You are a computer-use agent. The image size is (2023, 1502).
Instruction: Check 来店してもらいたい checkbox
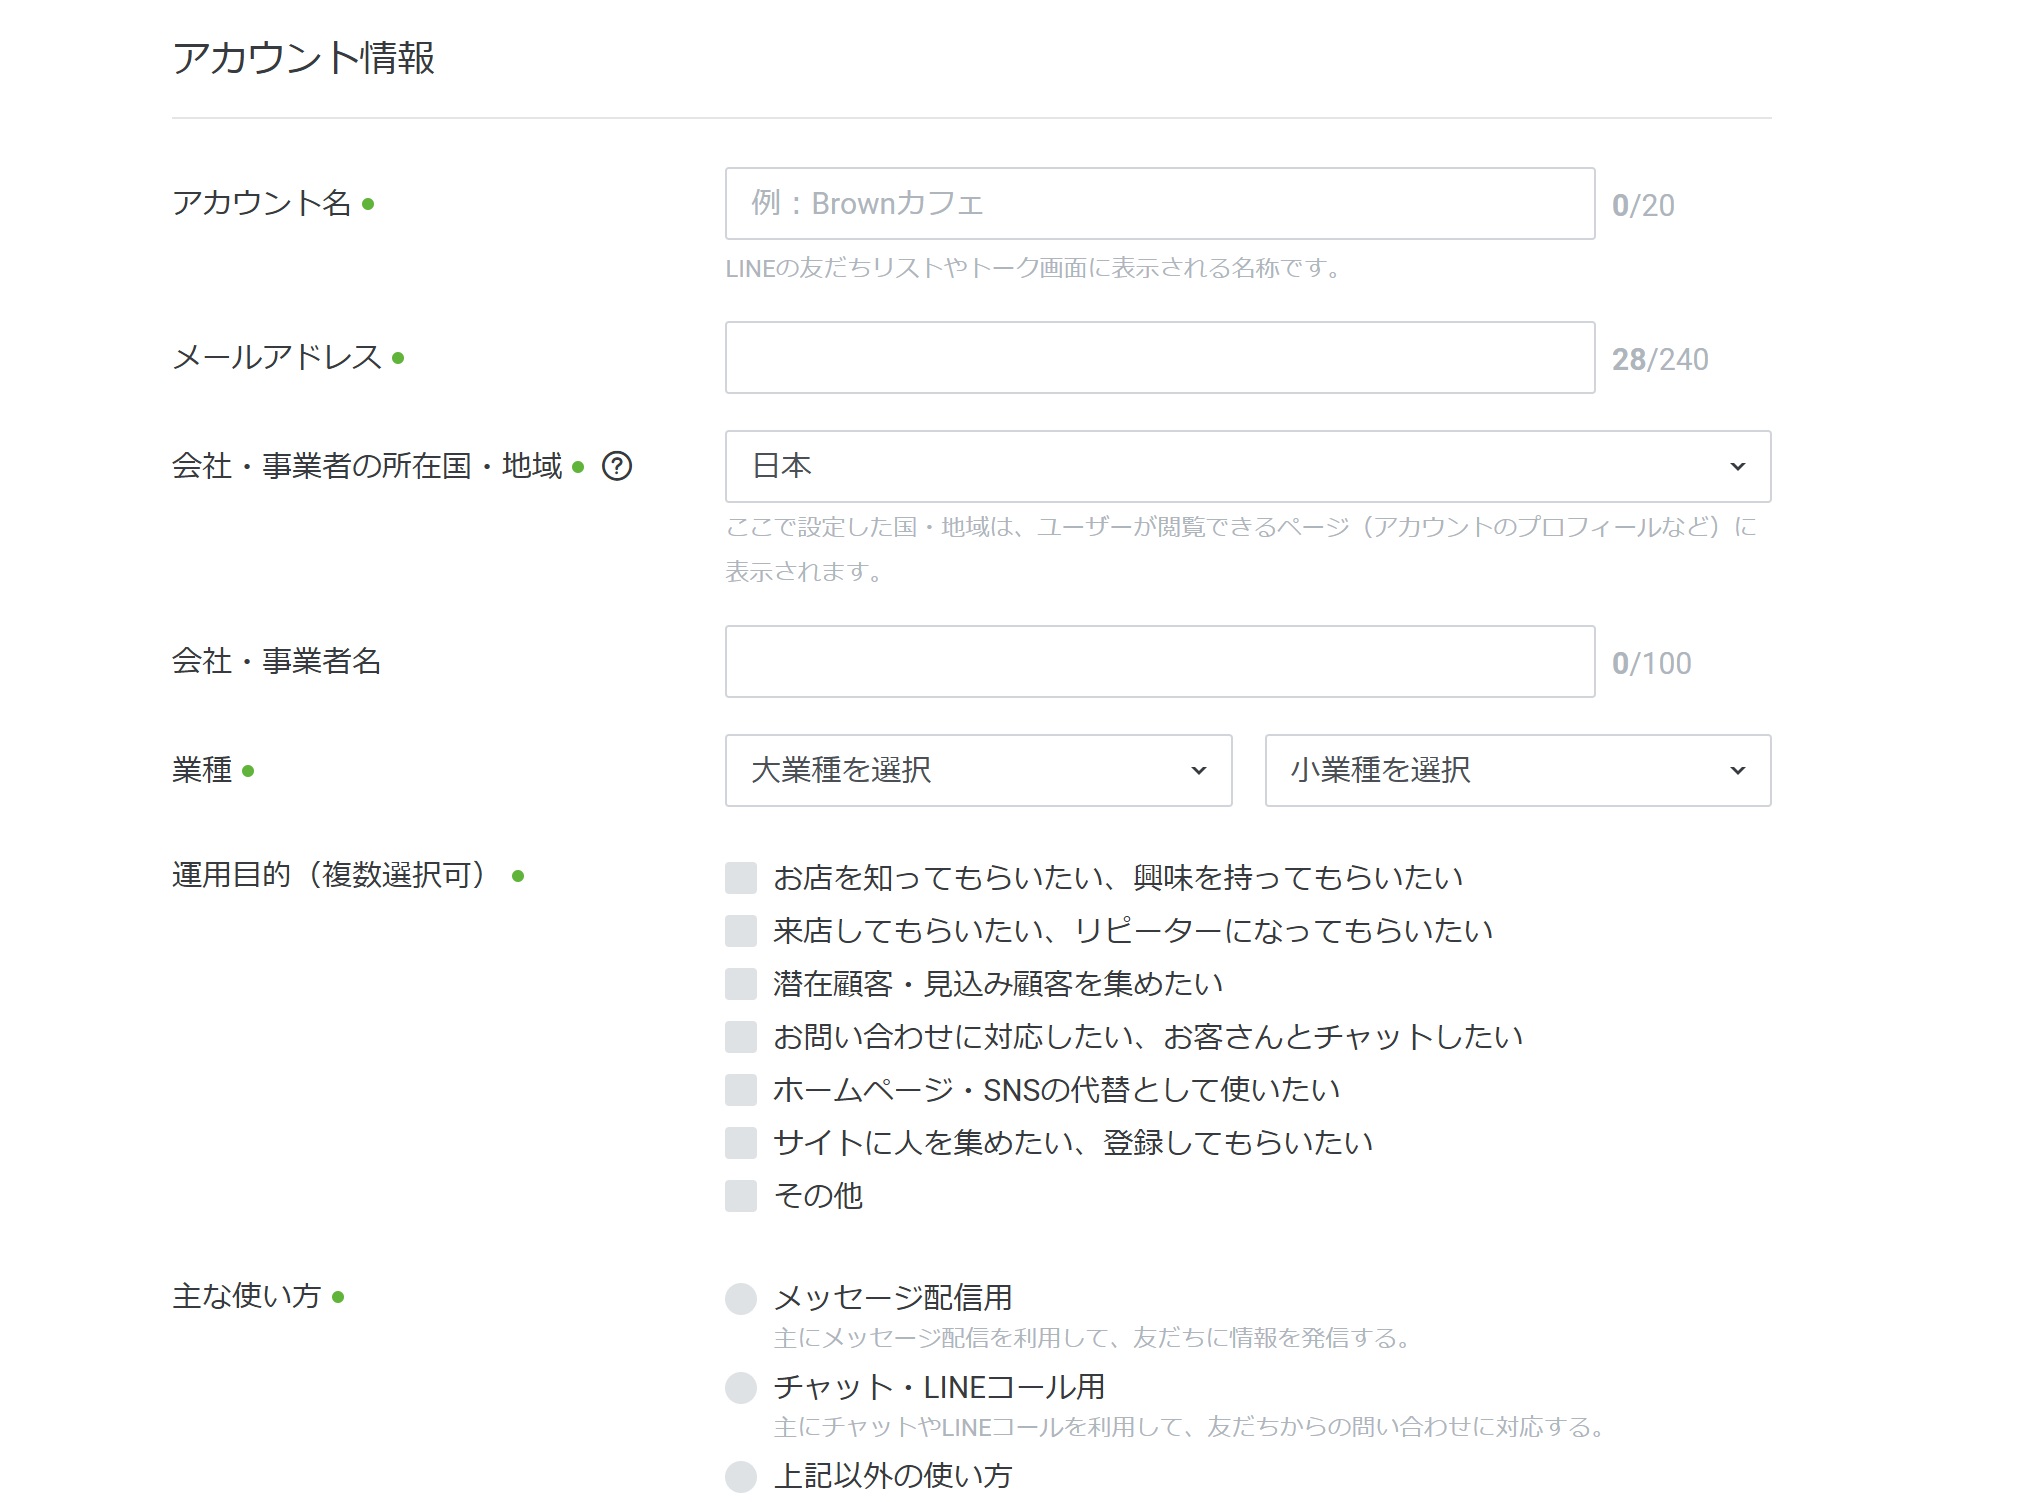[x=741, y=931]
